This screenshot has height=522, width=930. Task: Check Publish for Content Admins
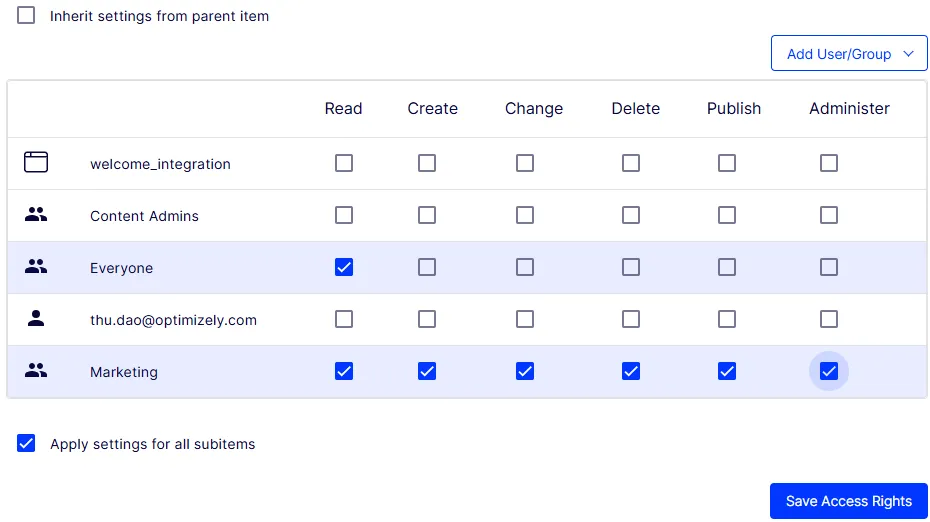pos(727,215)
